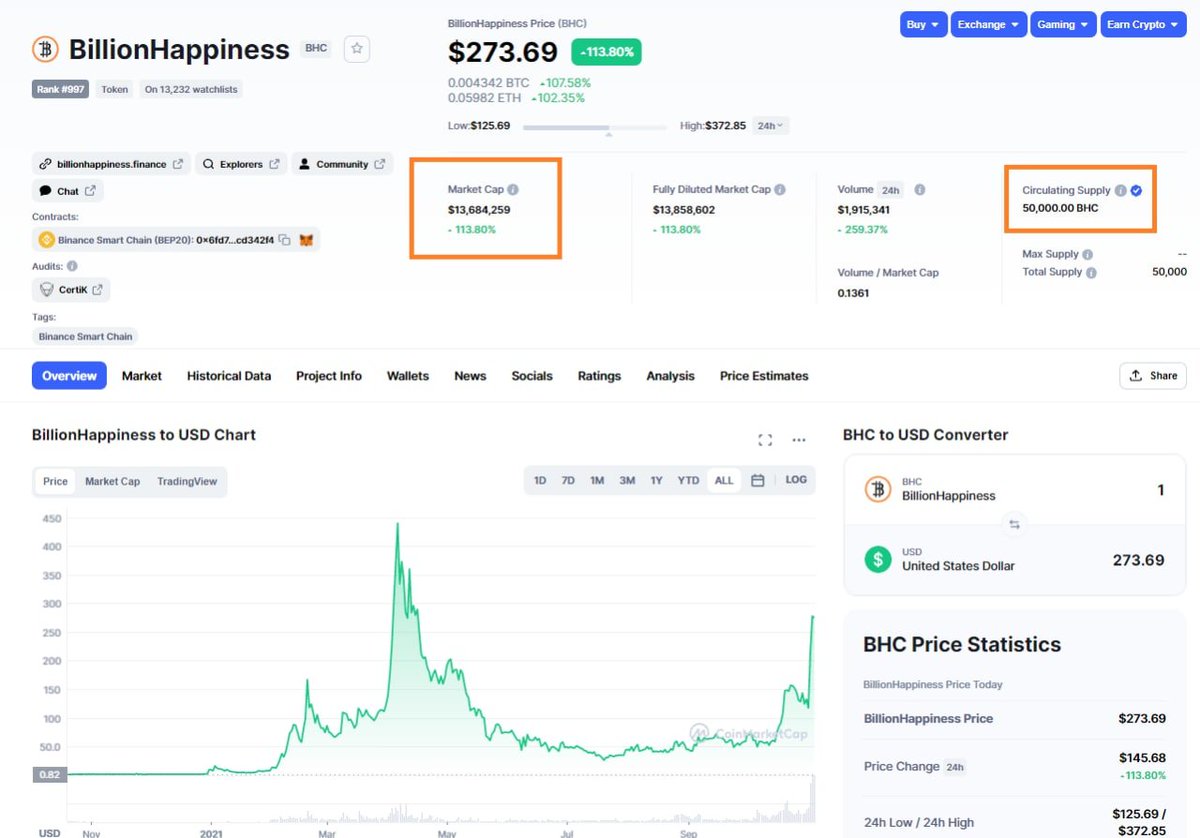Viewport: 1200px width, 838px height.
Task: Copy the BEP20 contract address icon
Action: [x=285, y=240]
